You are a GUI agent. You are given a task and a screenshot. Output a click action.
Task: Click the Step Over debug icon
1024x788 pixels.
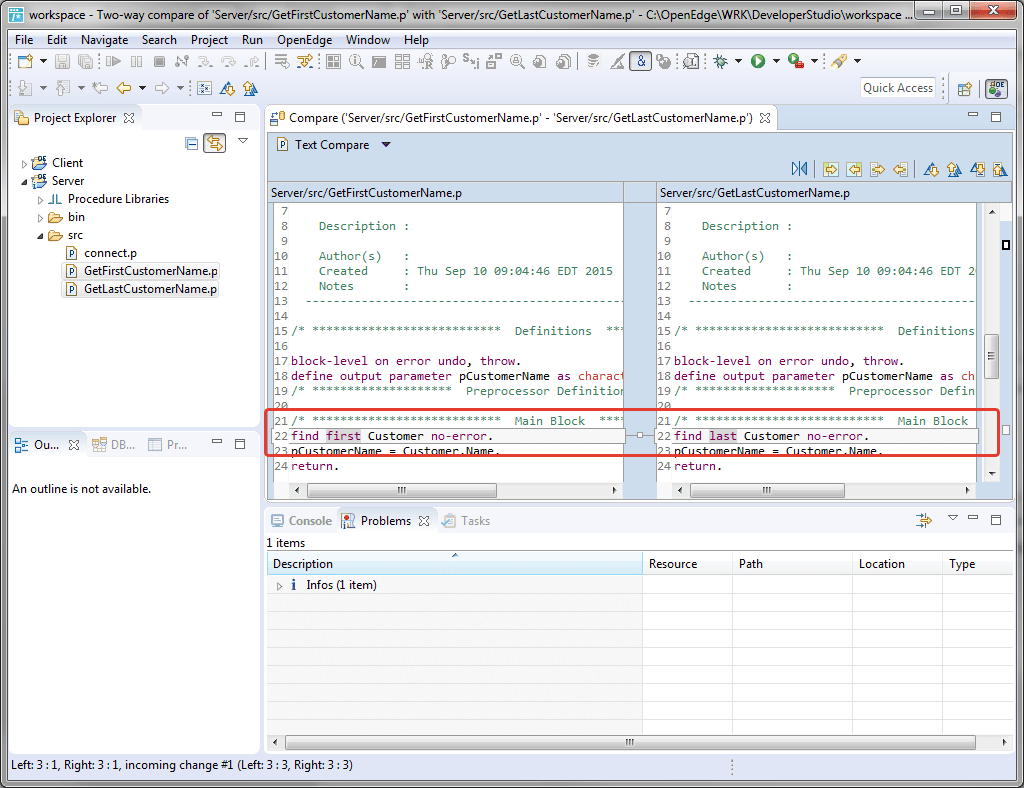[x=228, y=61]
